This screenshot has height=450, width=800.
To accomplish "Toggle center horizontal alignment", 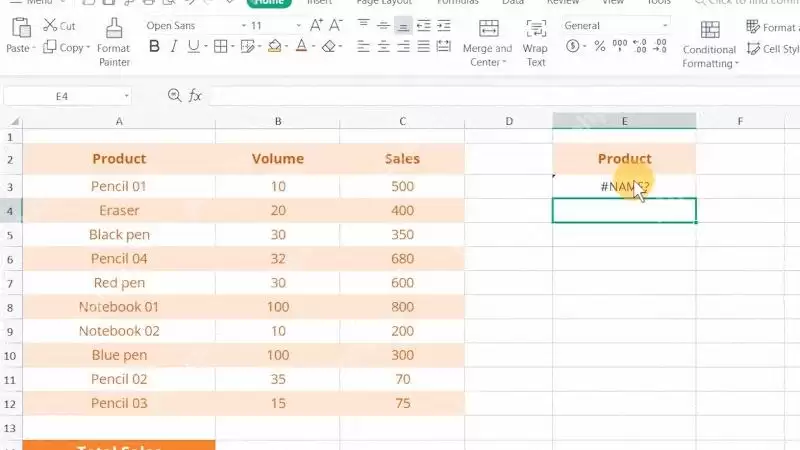I will (x=383, y=47).
